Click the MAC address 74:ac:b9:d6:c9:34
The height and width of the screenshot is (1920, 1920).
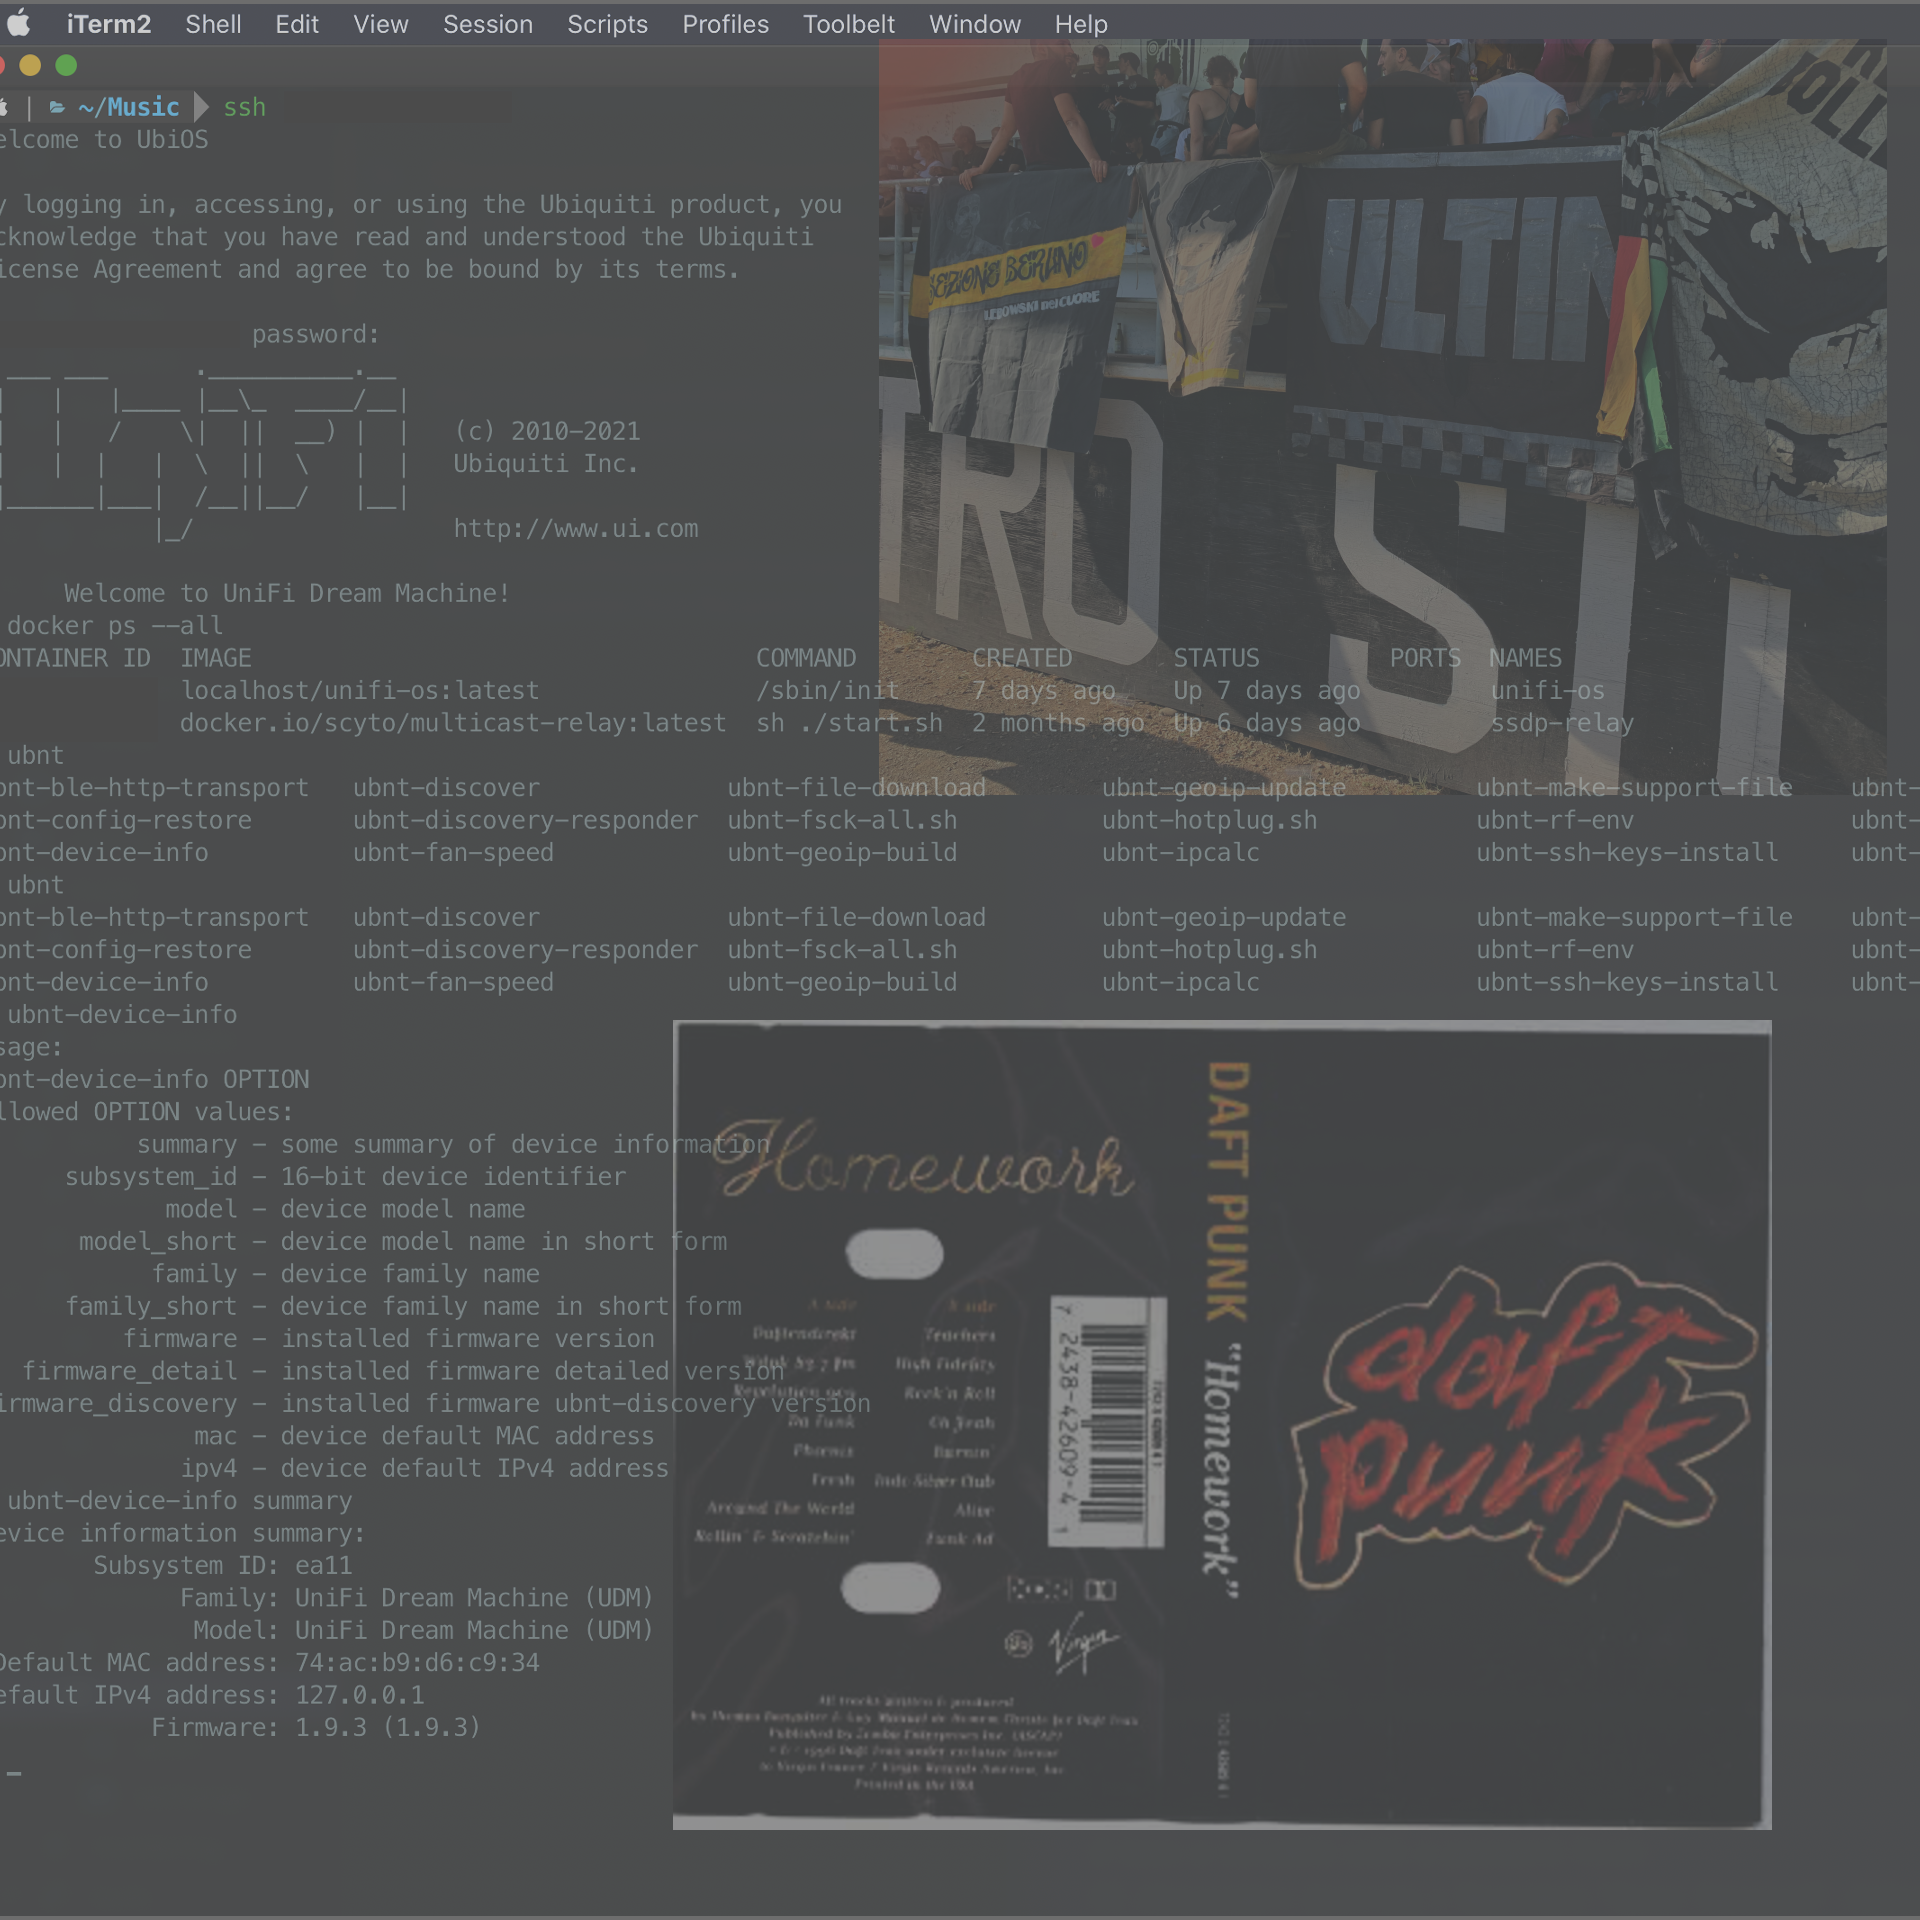tap(417, 1663)
